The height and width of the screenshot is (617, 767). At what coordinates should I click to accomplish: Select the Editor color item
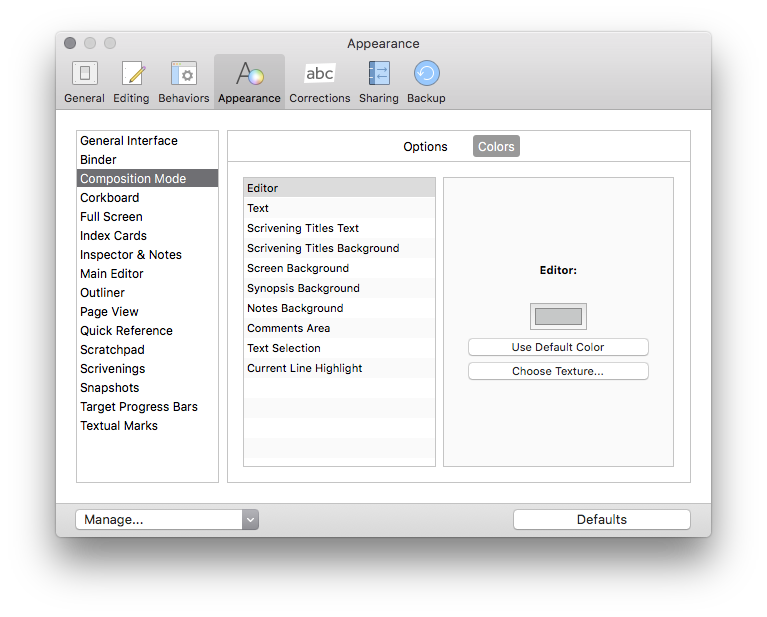tap(339, 188)
